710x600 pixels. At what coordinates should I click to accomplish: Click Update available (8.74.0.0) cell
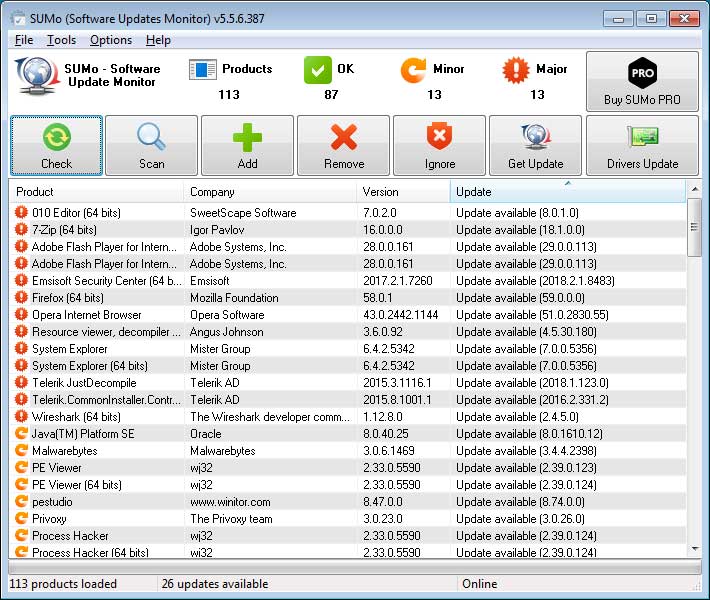520,502
